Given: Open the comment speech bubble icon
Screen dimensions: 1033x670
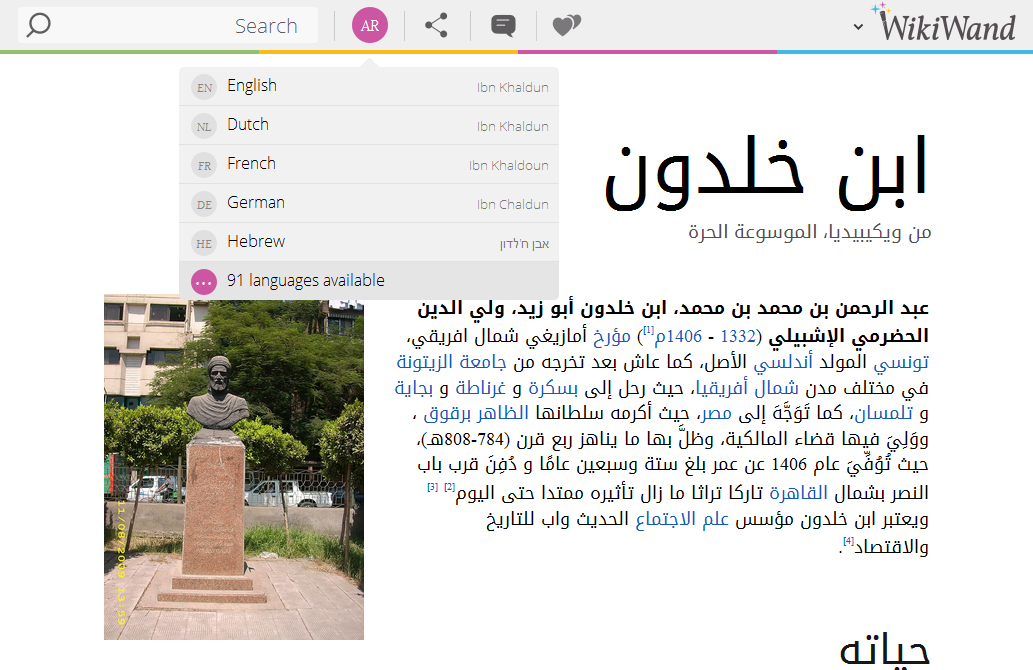Looking at the screenshot, I should pyautogui.click(x=503, y=25).
